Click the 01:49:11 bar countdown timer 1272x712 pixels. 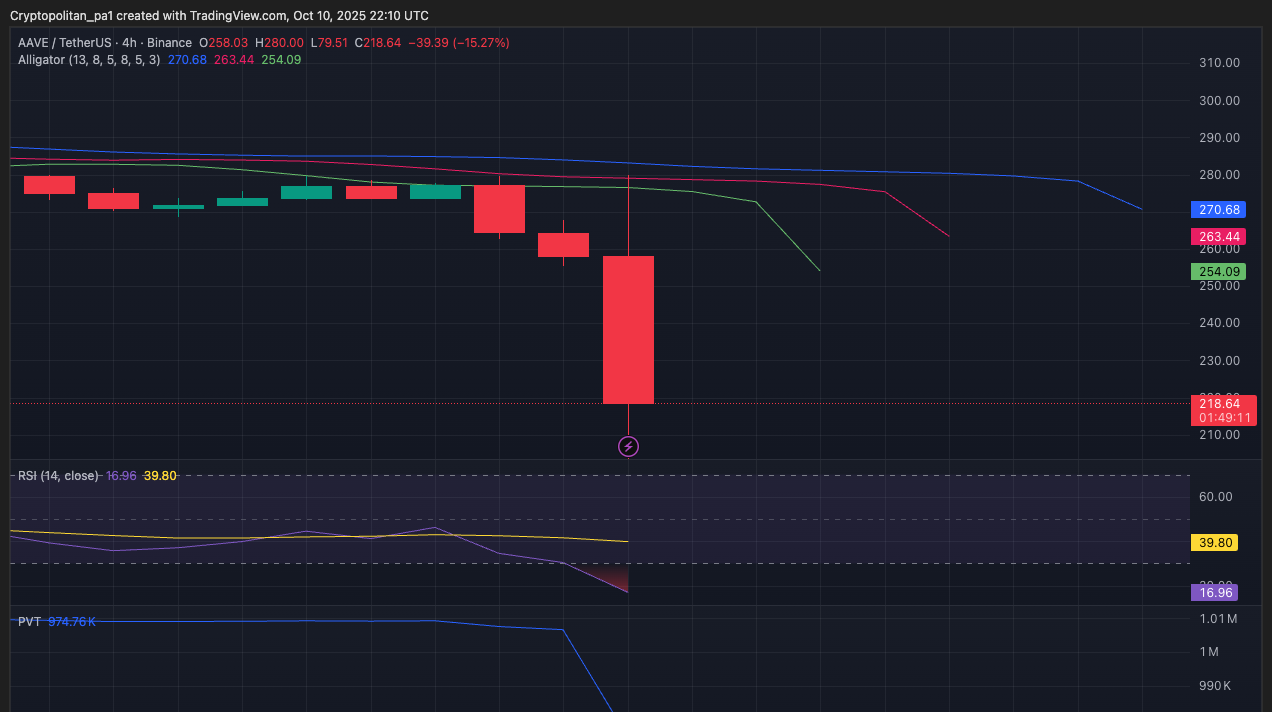[1224, 418]
